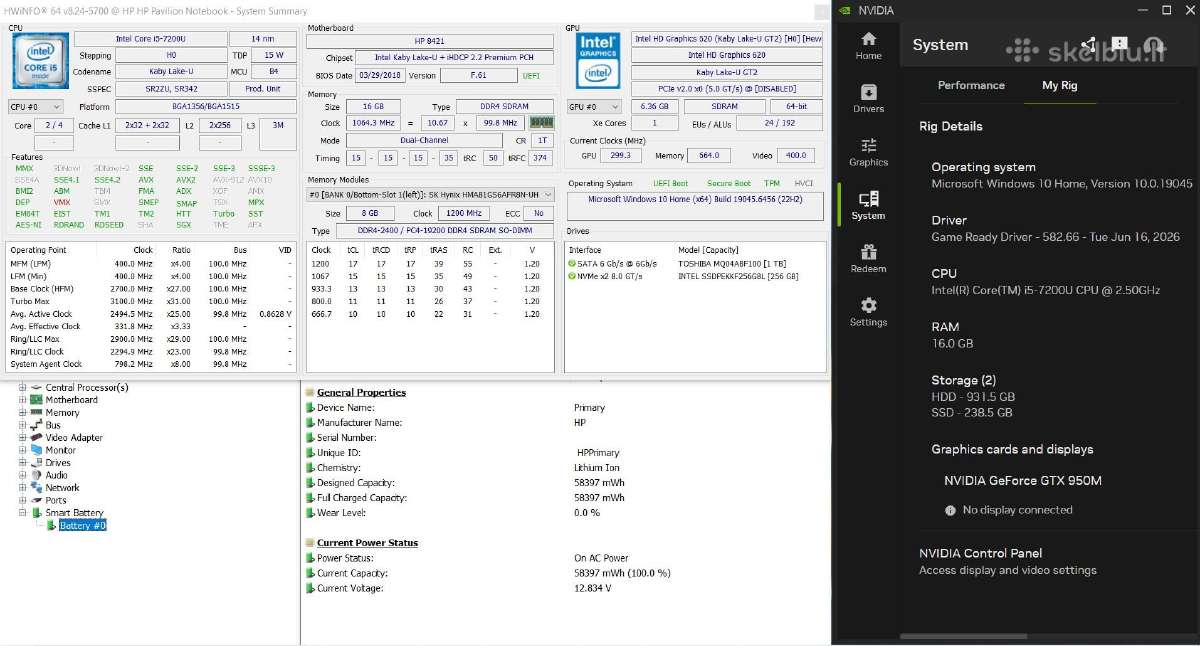The width and height of the screenshot is (1200, 646).
Task: Open Graphics in the NVIDIA sidebar
Action: pos(868,152)
